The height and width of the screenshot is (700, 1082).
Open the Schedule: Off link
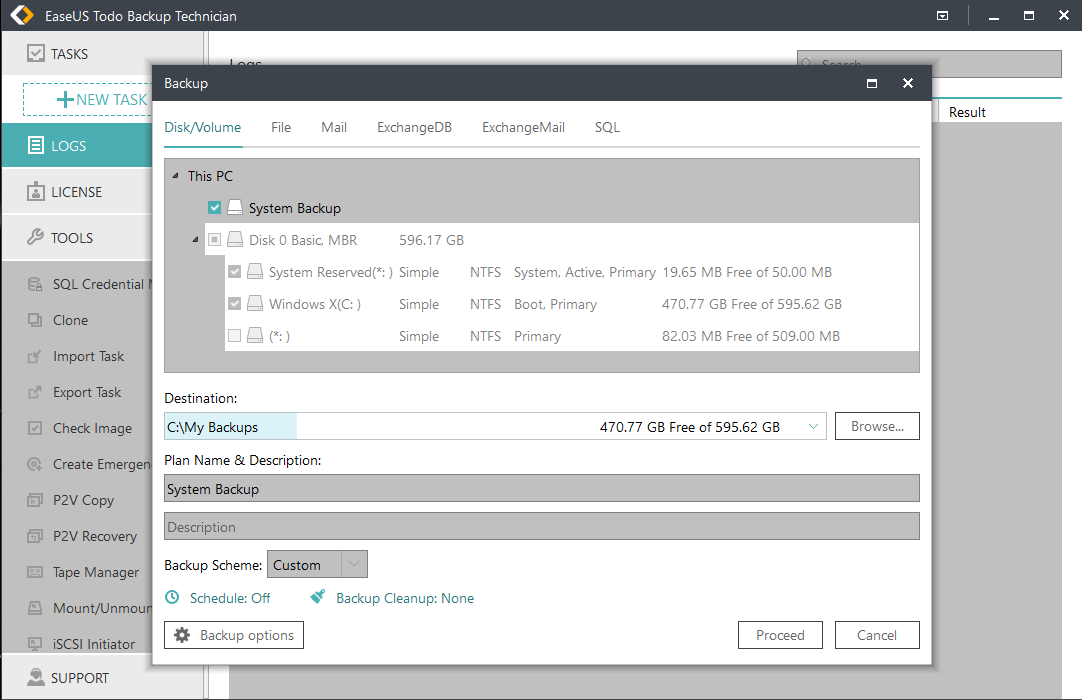coord(230,598)
